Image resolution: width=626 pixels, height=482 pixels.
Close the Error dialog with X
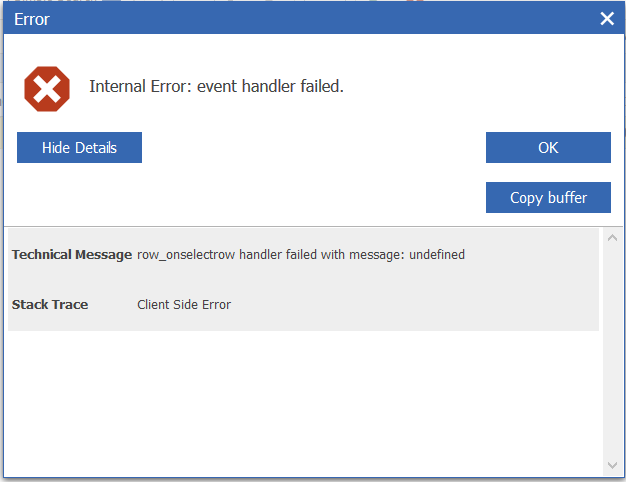(x=606, y=19)
